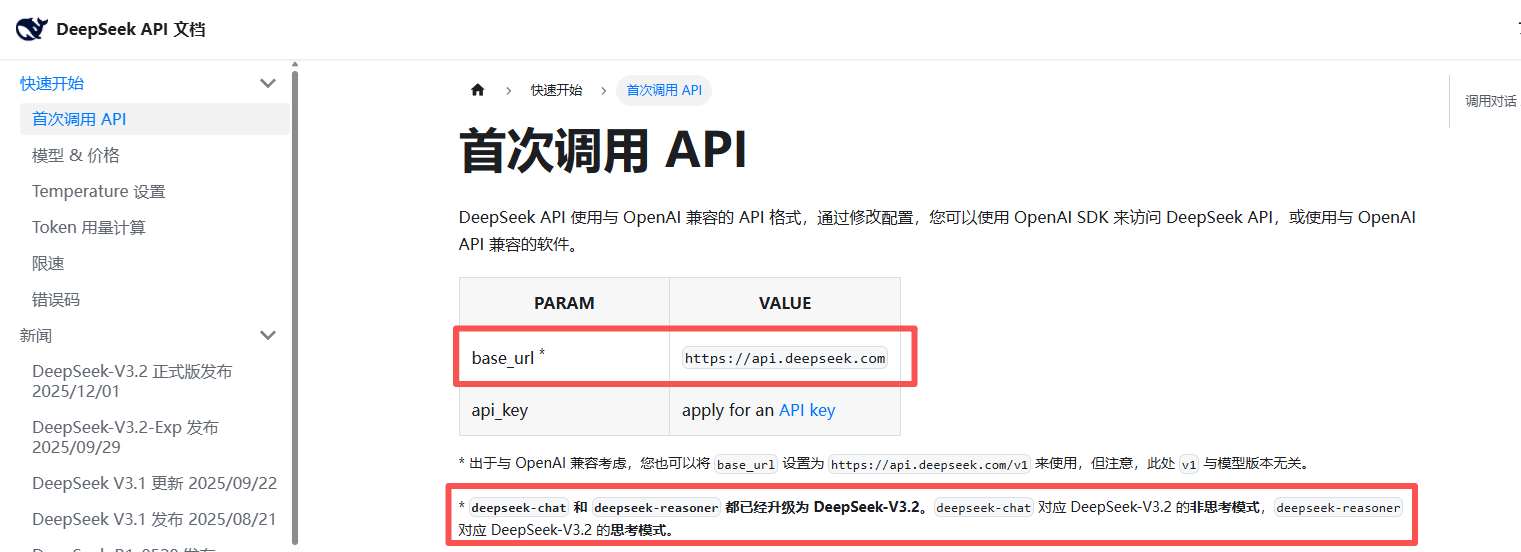Click the PARAM column header
Viewport: 1521px width, 552px height.
coord(565,303)
